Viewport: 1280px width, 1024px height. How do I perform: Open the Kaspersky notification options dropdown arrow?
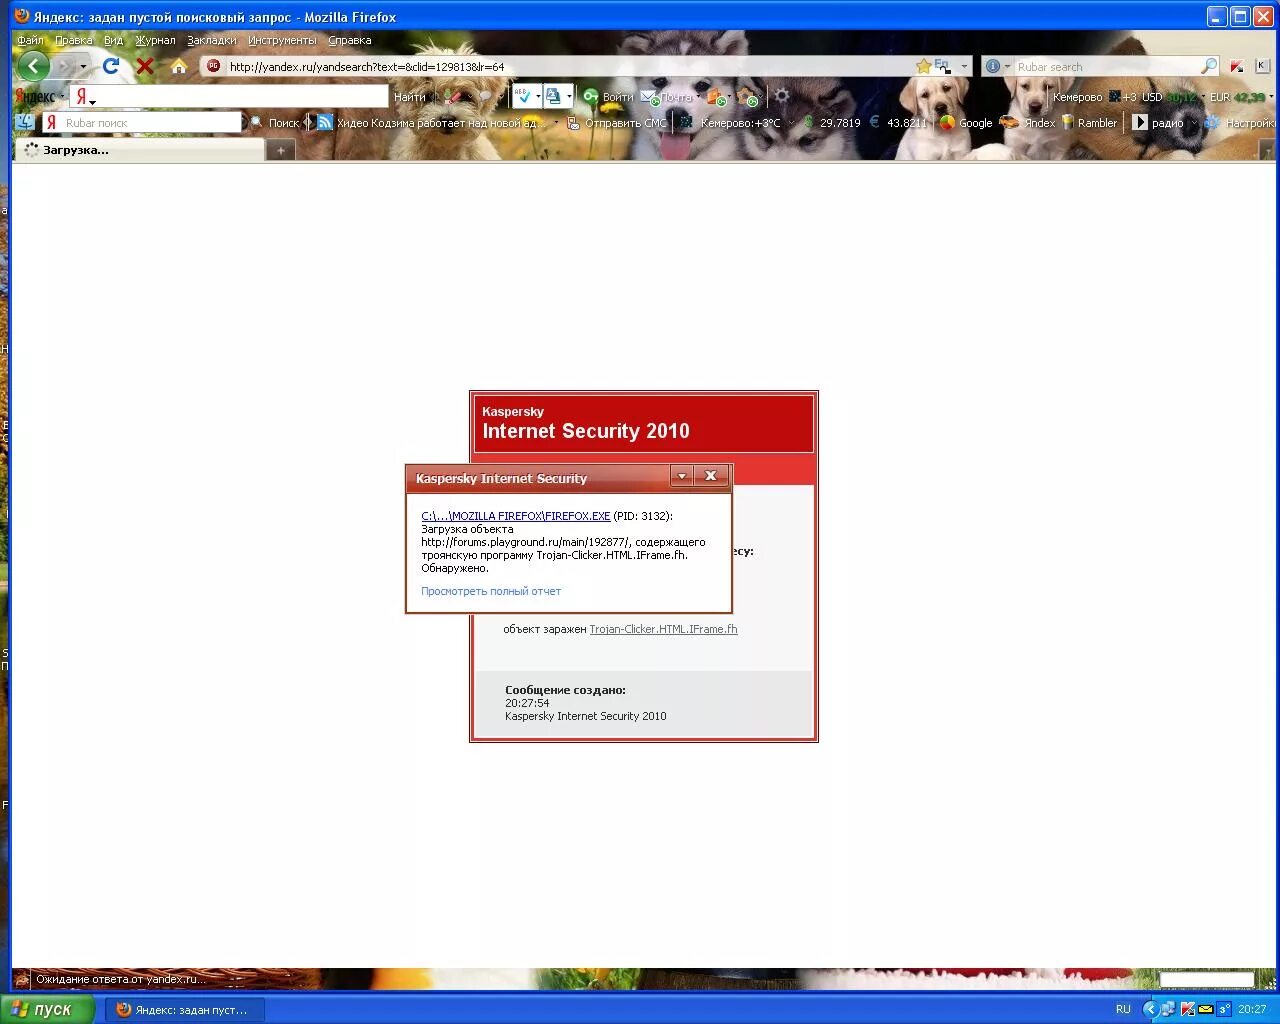[682, 476]
